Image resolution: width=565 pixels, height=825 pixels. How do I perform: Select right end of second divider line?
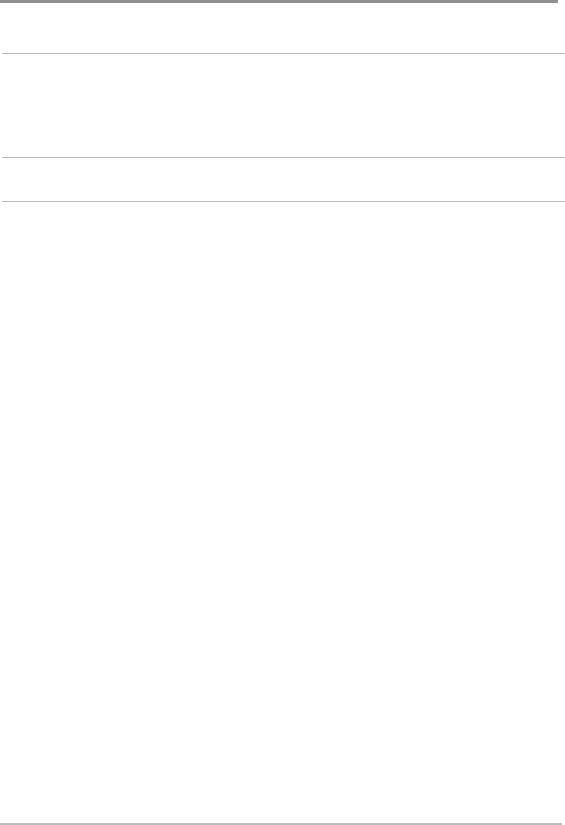pos(563,157)
